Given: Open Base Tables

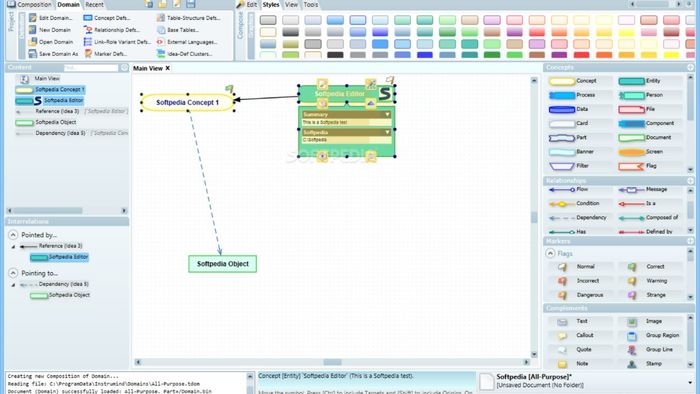Looking at the screenshot, I should [178, 30].
